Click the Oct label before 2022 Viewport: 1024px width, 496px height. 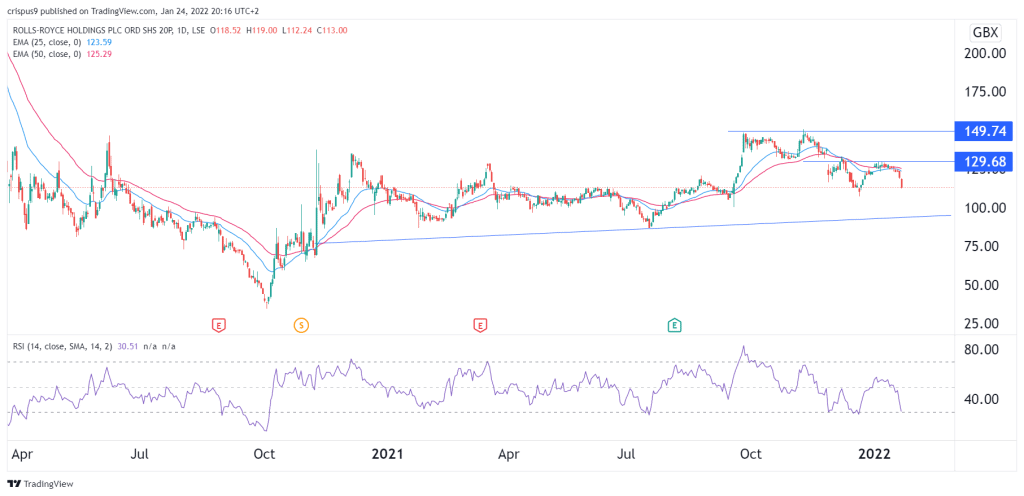point(753,455)
